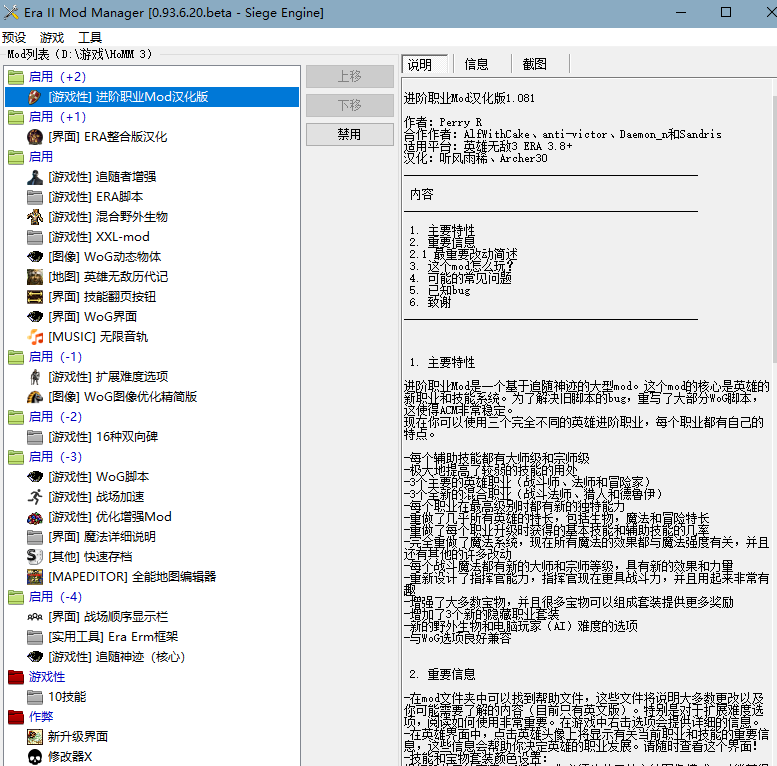The height and width of the screenshot is (766, 777).
Task: Open the 工具 menu
Action: click(x=90, y=37)
